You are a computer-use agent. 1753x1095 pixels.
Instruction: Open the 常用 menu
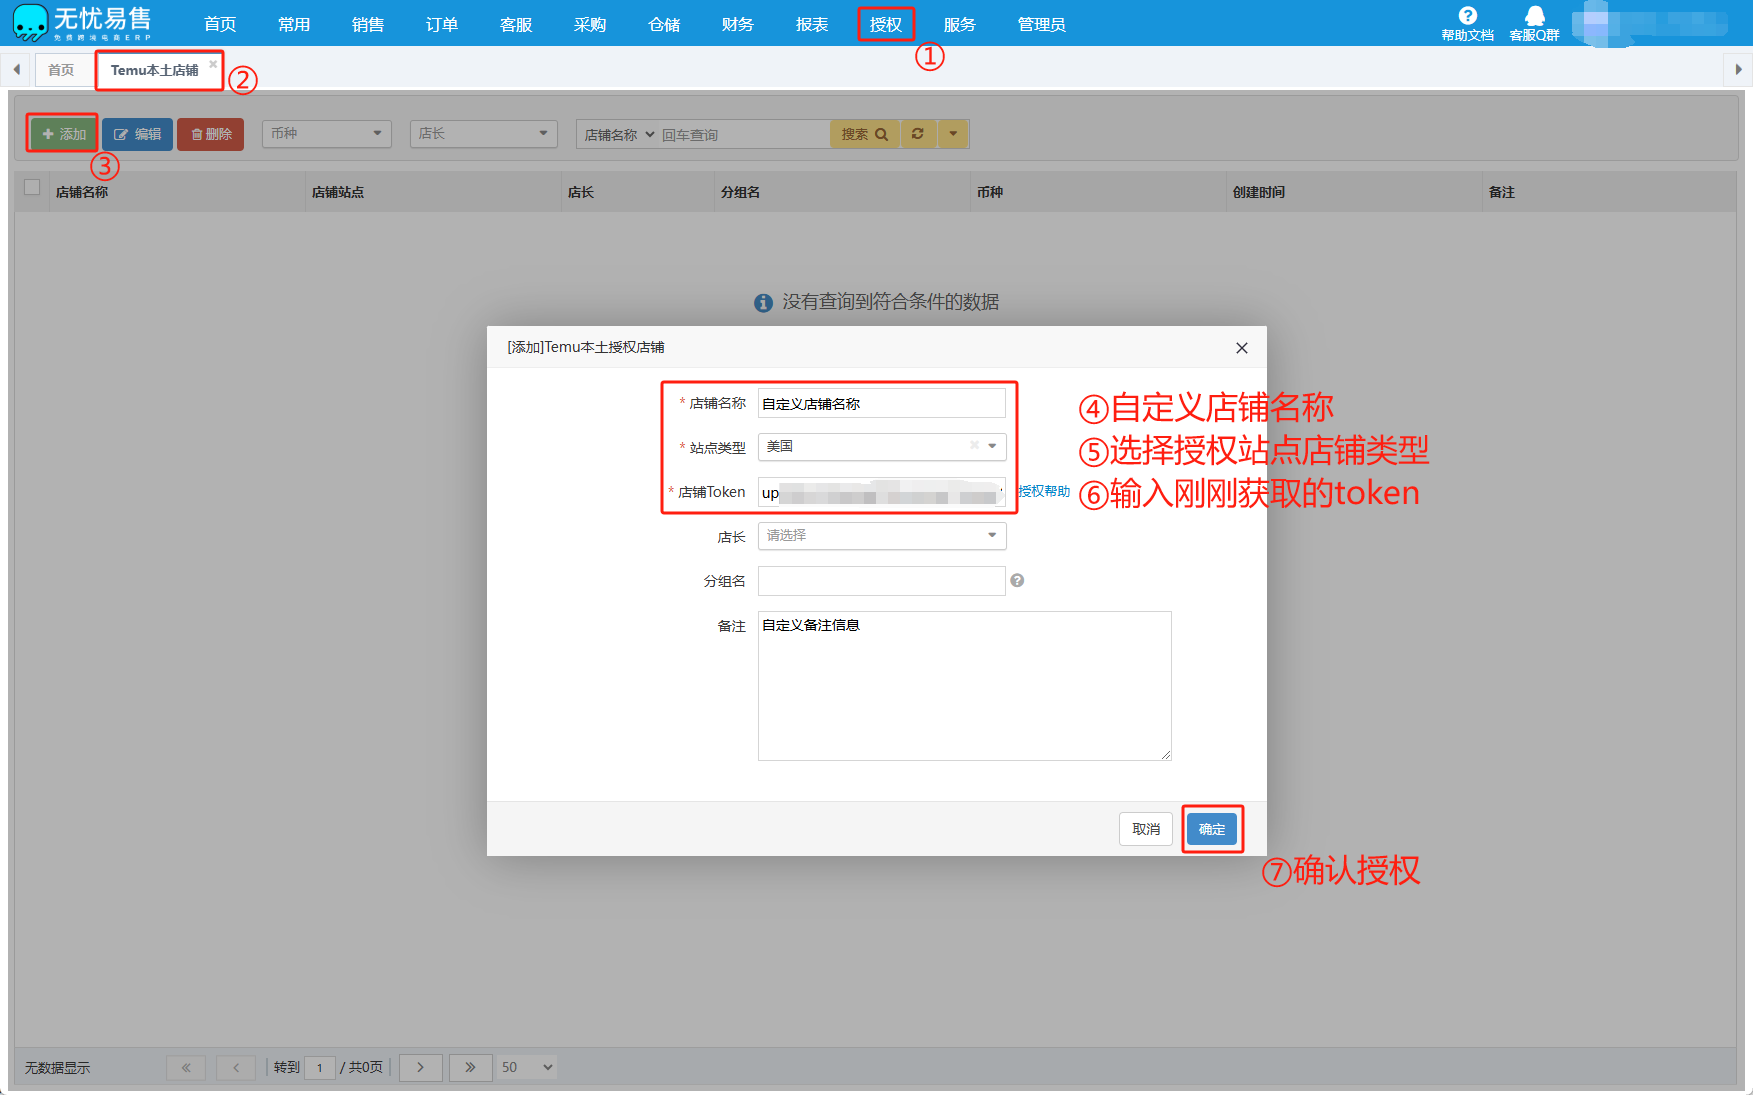tap(294, 24)
